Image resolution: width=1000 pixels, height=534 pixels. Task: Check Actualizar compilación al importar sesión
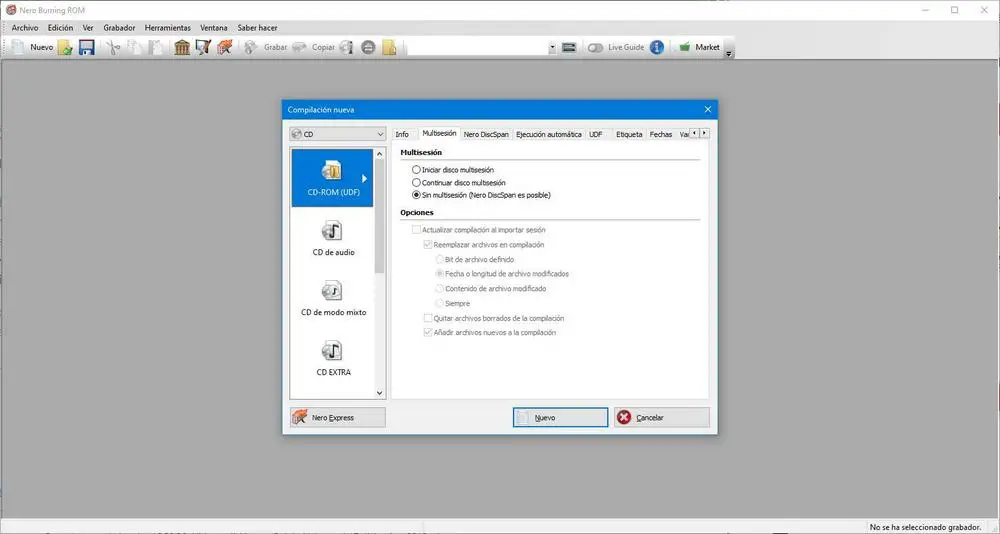(478, 230)
